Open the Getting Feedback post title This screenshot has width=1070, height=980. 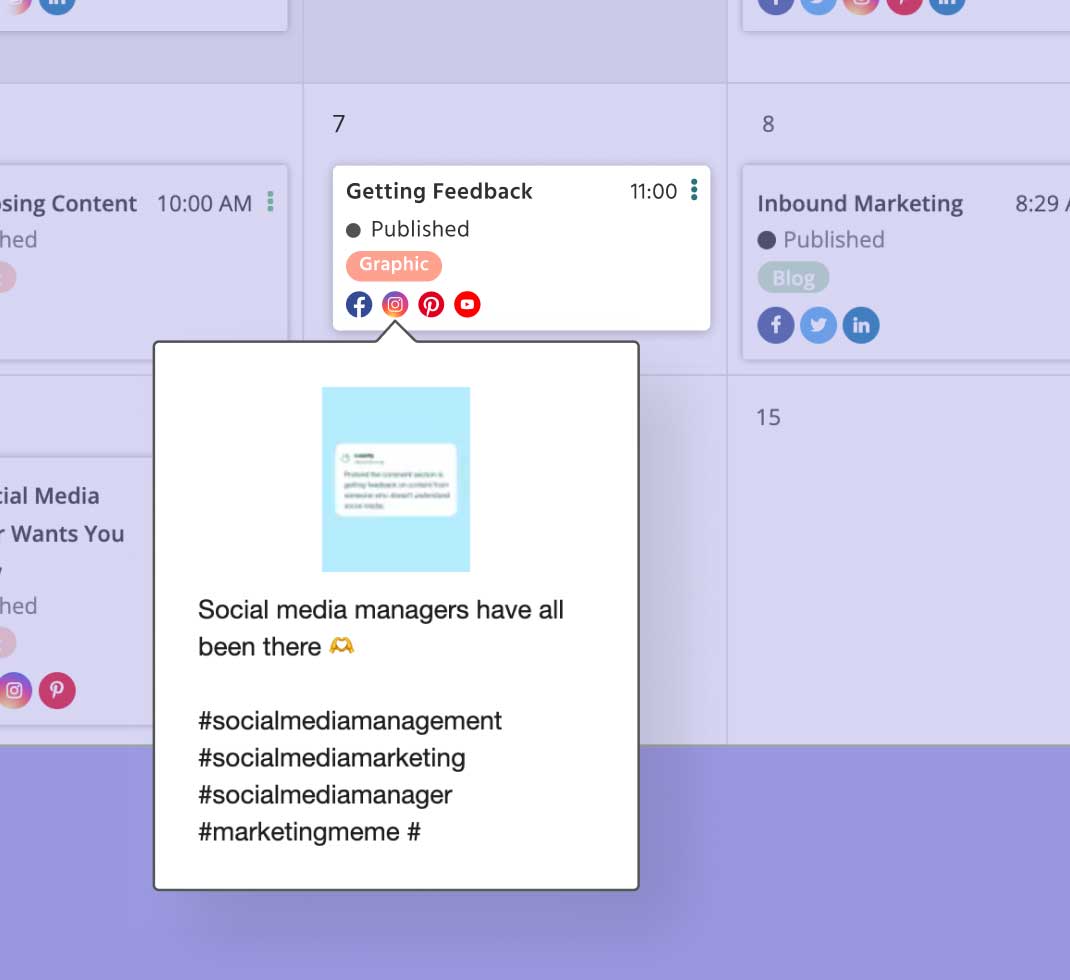pyautogui.click(x=439, y=191)
